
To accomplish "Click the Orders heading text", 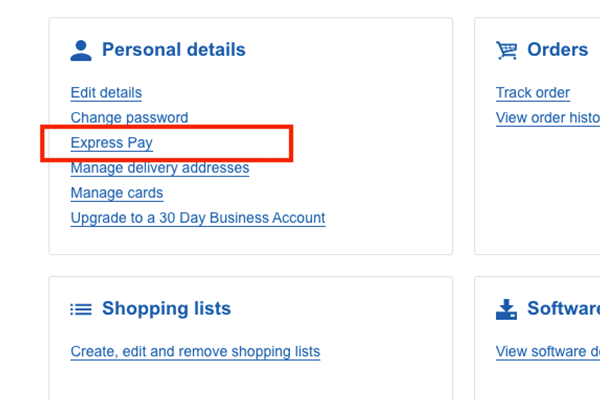I will (558, 50).
